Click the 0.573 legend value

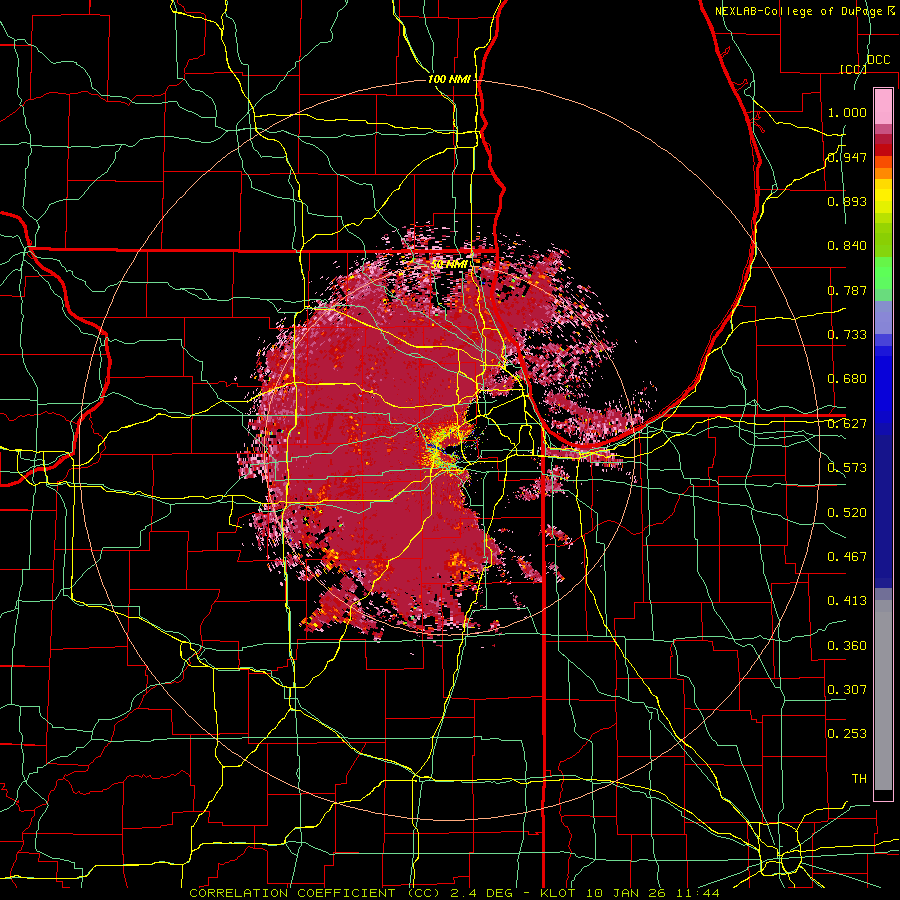(x=847, y=468)
